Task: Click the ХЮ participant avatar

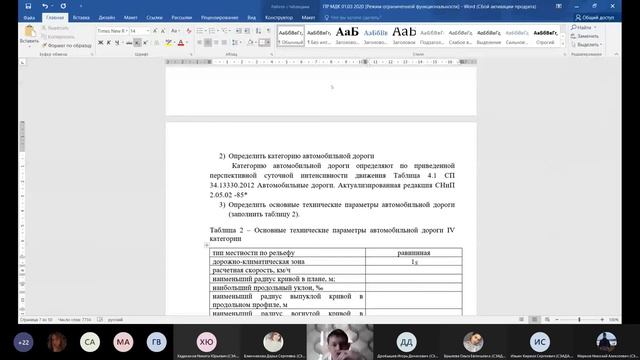Action: (x=206, y=342)
